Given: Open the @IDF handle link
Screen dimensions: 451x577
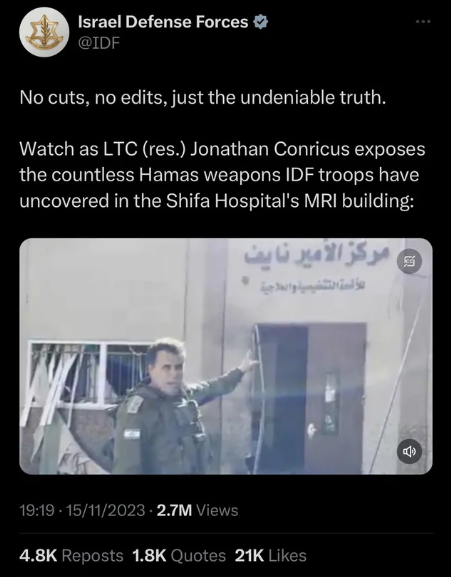Looking at the screenshot, I should click(99, 43).
